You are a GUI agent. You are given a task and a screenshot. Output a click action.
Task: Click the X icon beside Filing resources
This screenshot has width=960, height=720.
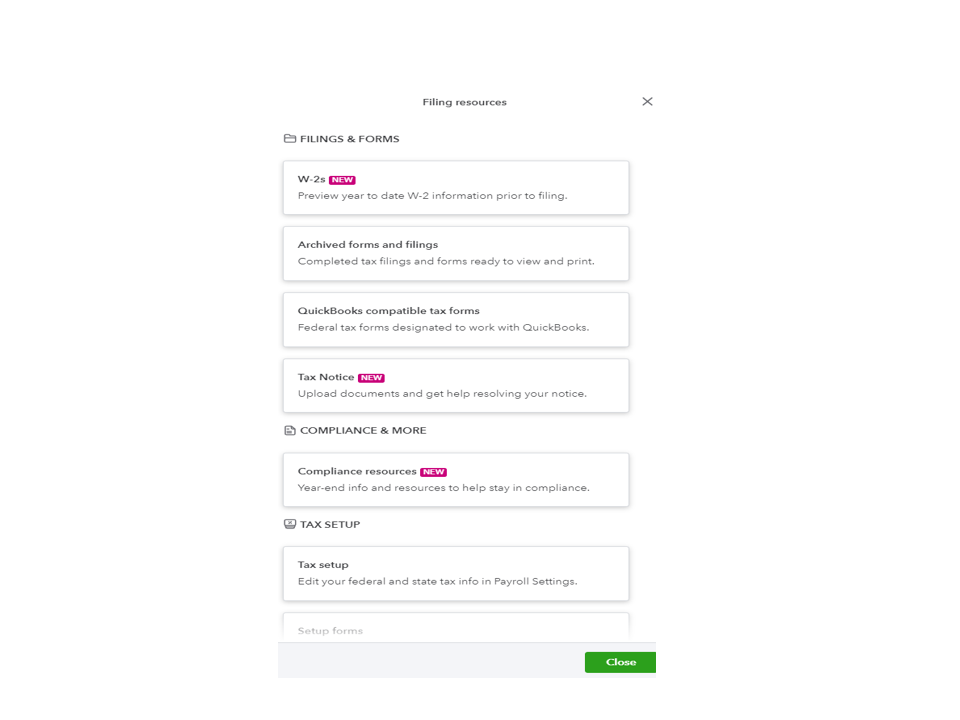point(647,102)
